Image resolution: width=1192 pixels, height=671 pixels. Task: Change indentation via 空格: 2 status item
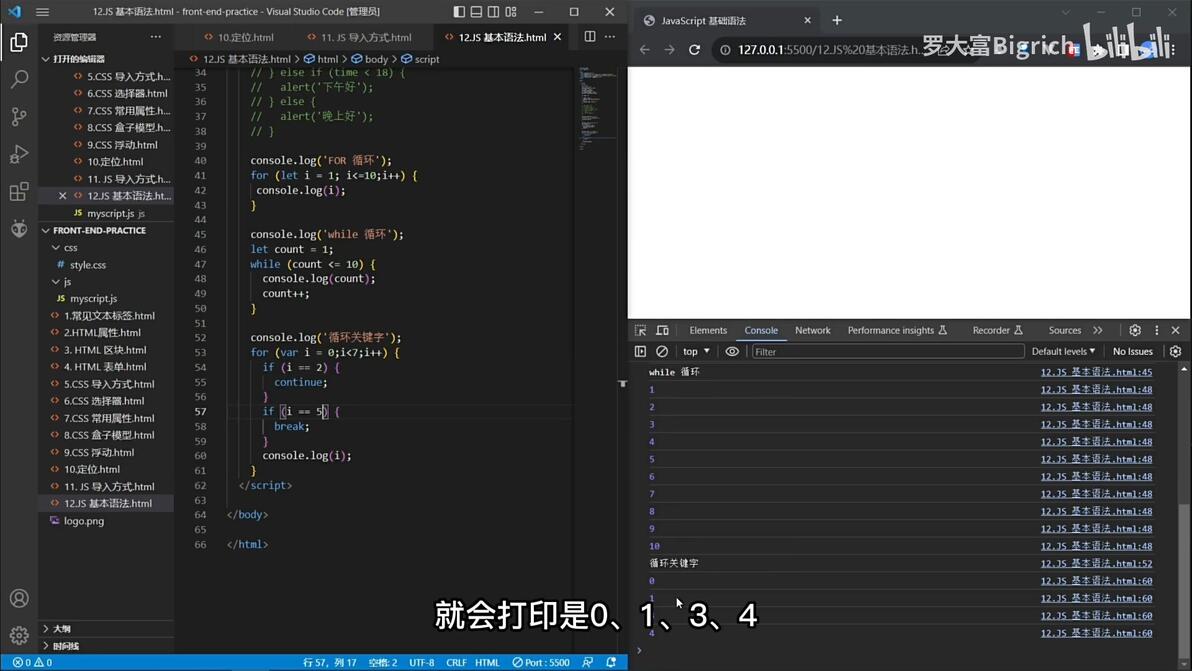(x=382, y=663)
